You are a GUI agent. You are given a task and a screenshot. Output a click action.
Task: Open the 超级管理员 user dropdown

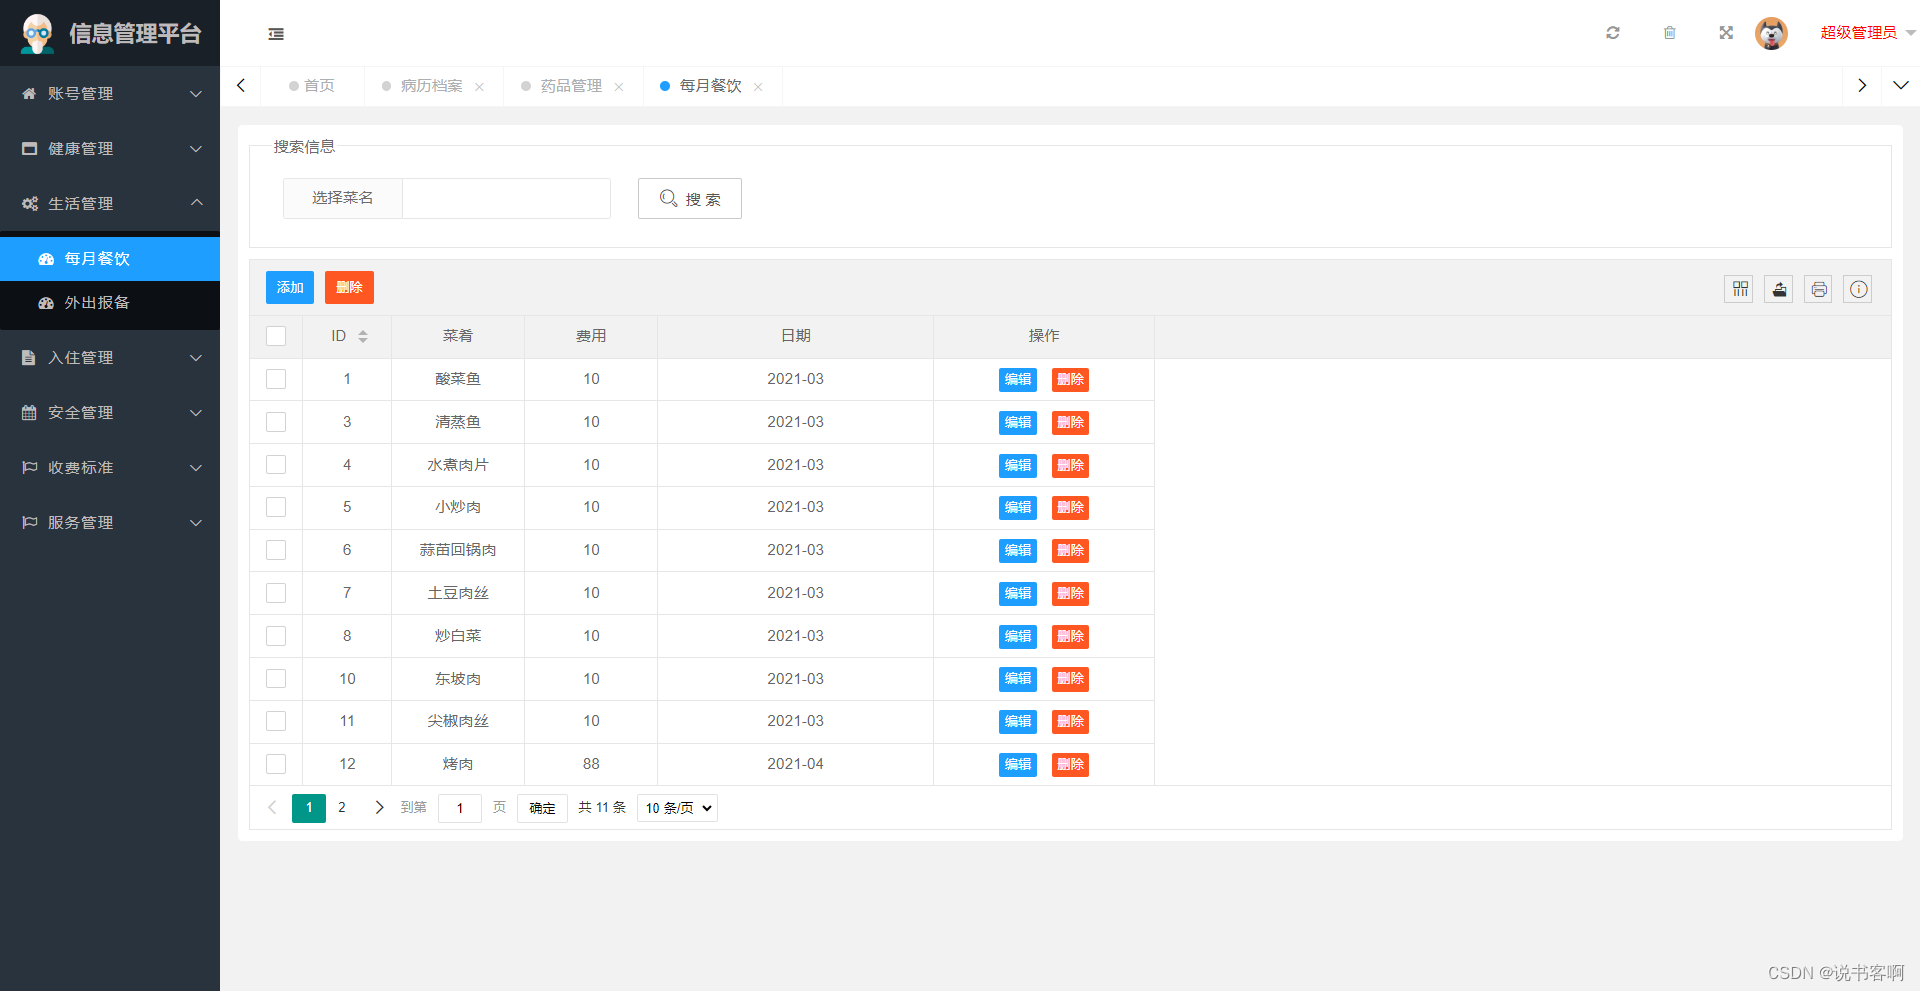pos(1867,33)
